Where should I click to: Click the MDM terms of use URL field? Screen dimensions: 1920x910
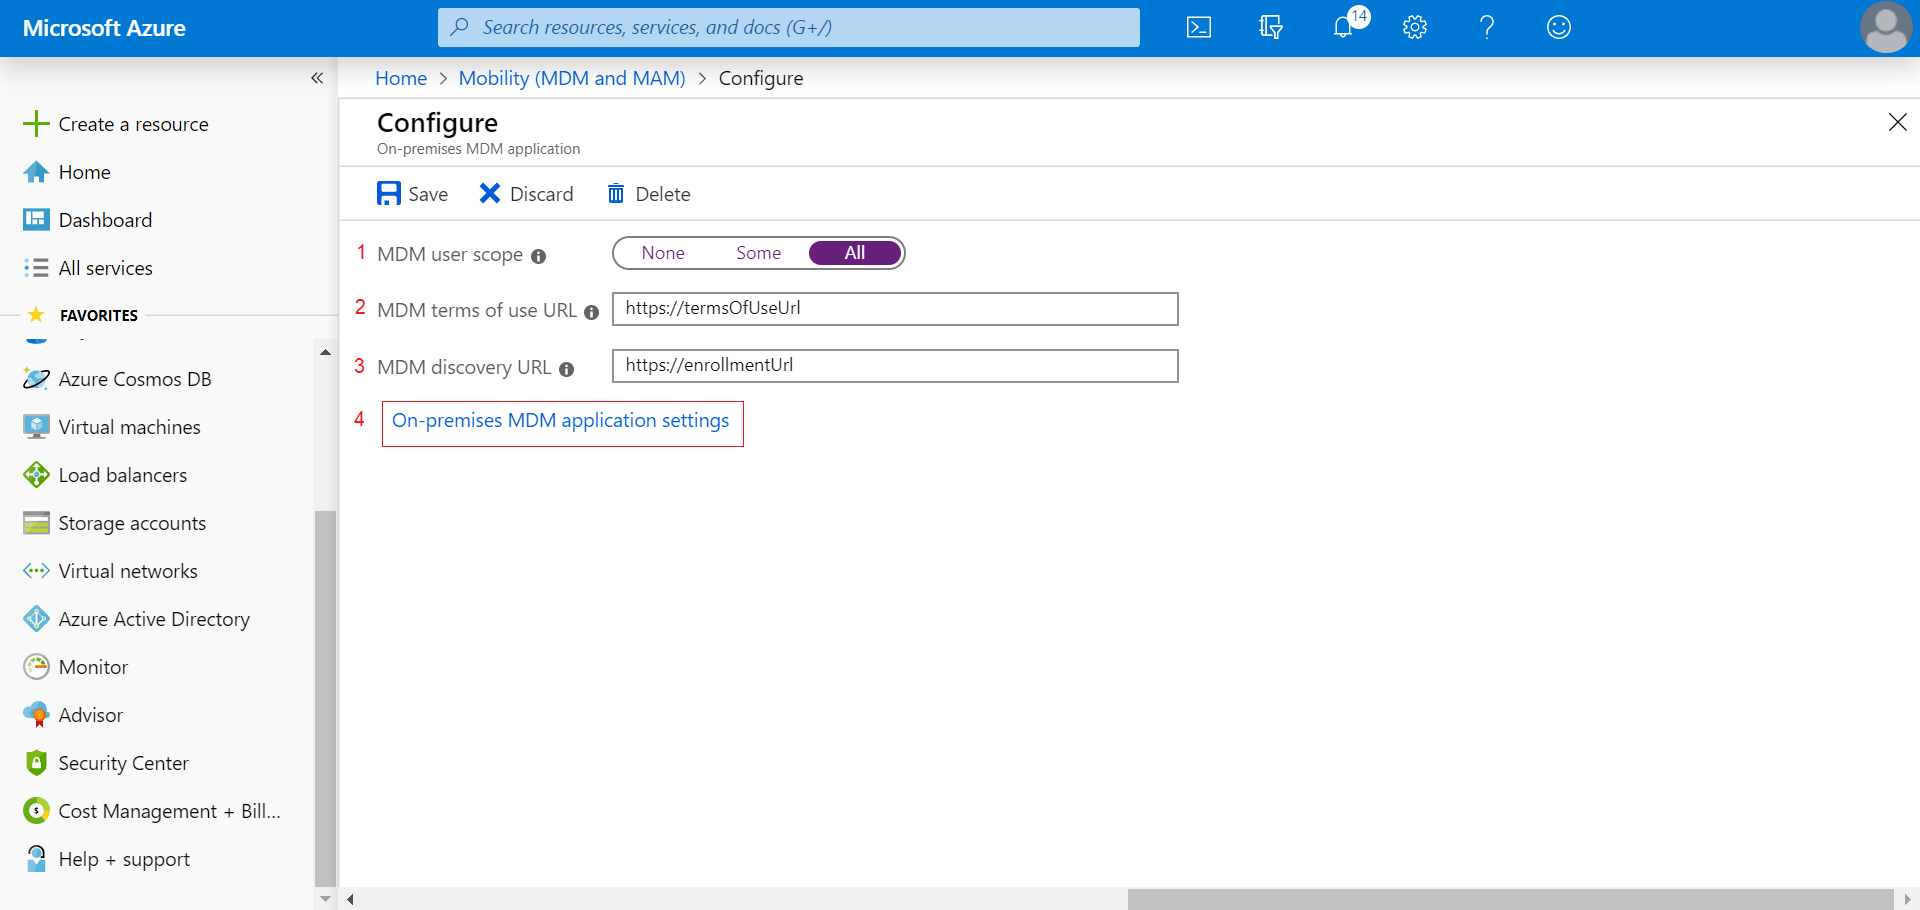point(894,308)
